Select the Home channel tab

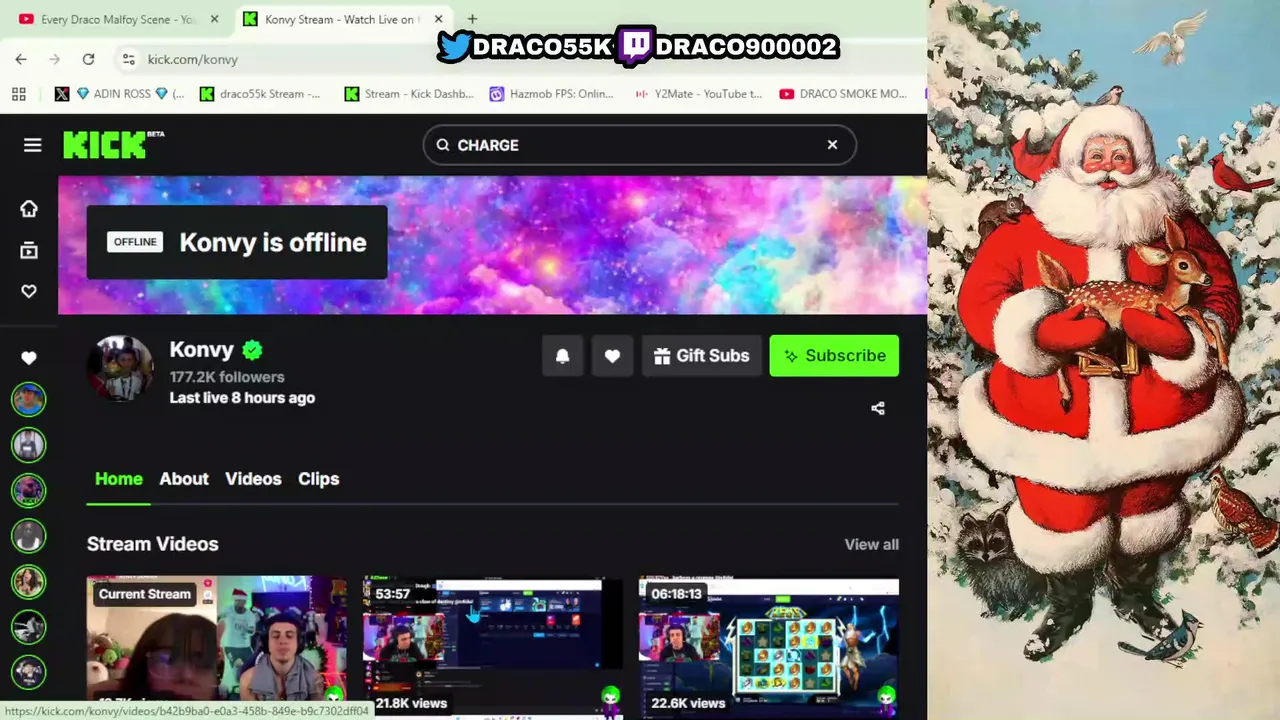point(119,479)
